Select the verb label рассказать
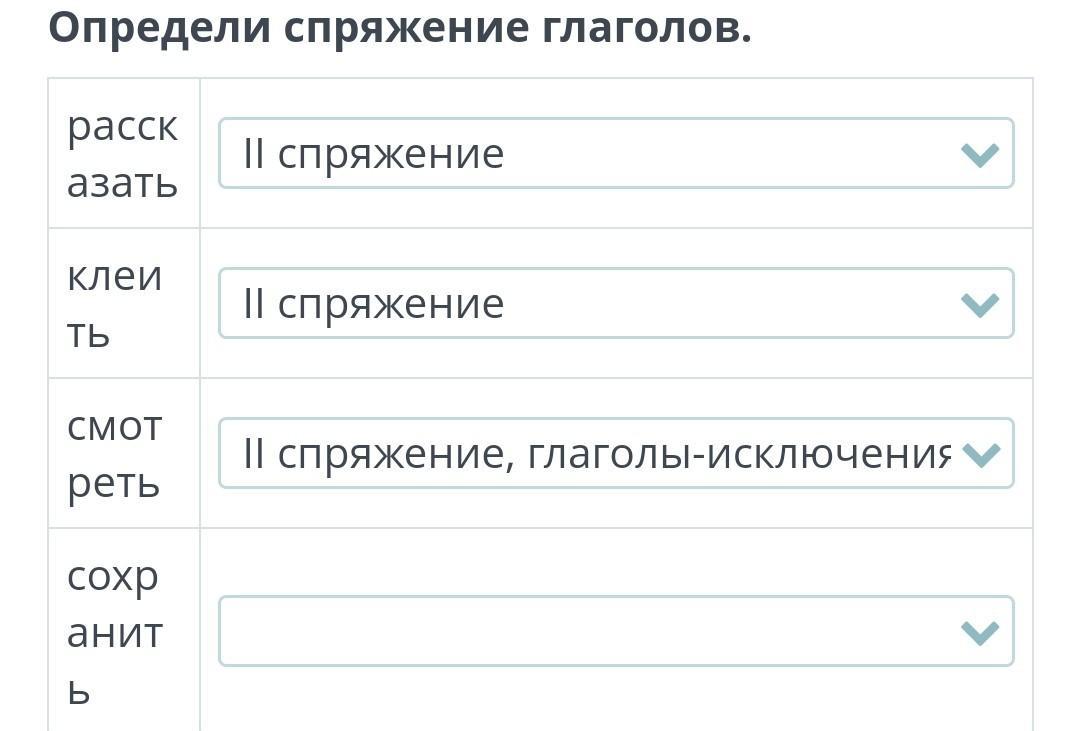The width and height of the screenshot is (1080, 731). (x=123, y=154)
